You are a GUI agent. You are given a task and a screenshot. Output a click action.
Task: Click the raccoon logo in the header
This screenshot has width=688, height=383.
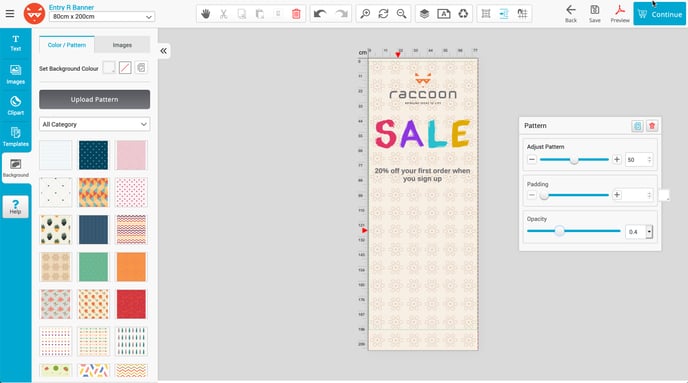point(34,14)
